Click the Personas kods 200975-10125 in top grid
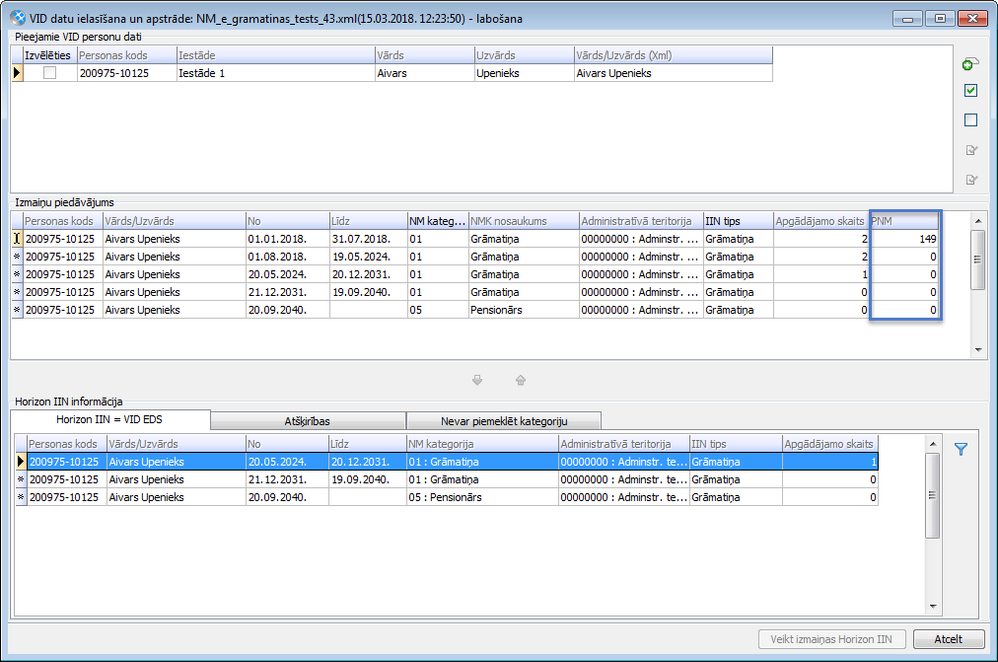The image size is (998, 662). pyautogui.click(x=127, y=73)
